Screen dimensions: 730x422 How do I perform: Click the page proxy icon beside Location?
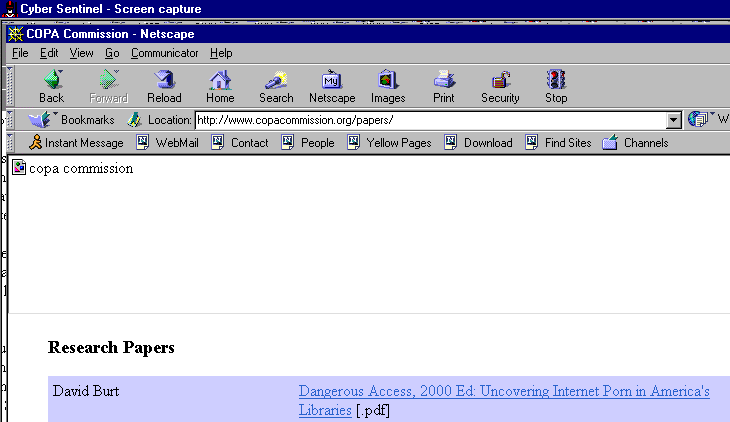click(134, 120)
